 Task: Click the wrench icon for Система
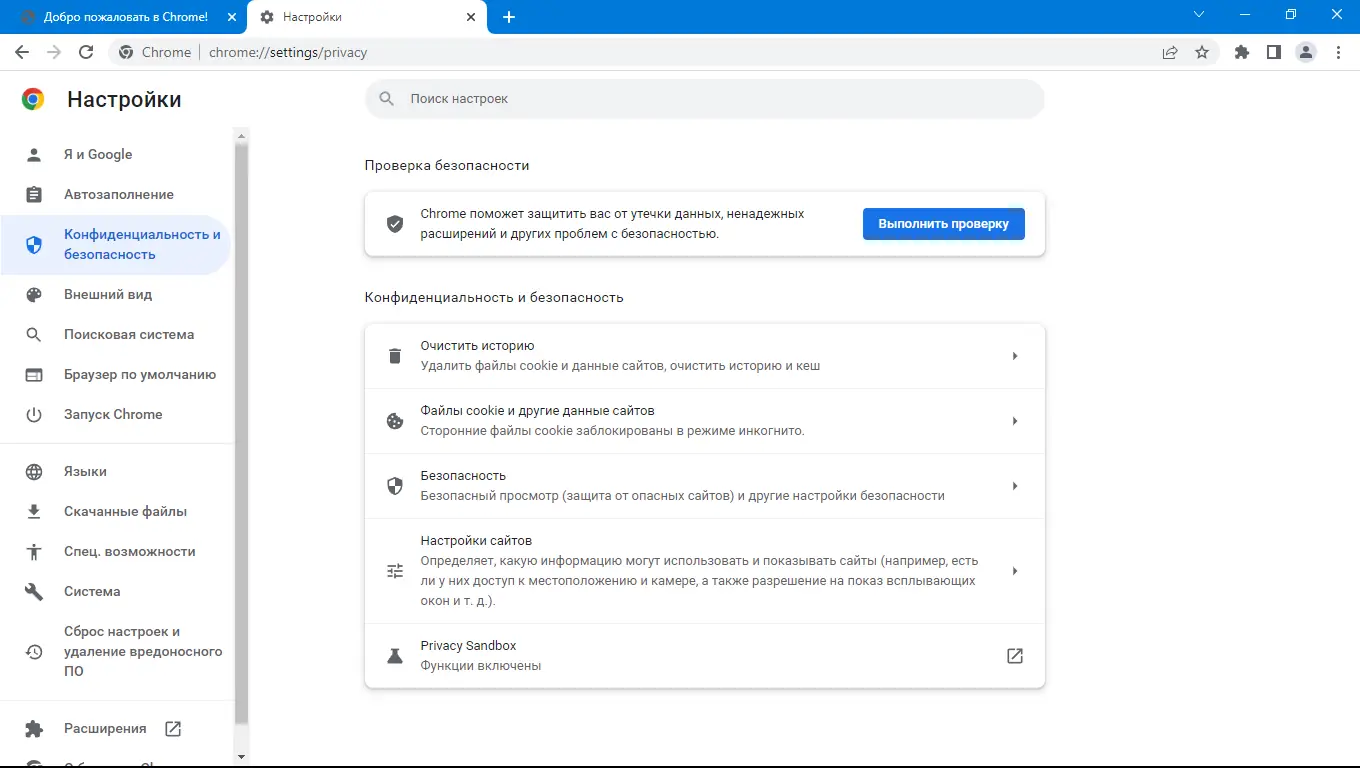click(34, 591)
